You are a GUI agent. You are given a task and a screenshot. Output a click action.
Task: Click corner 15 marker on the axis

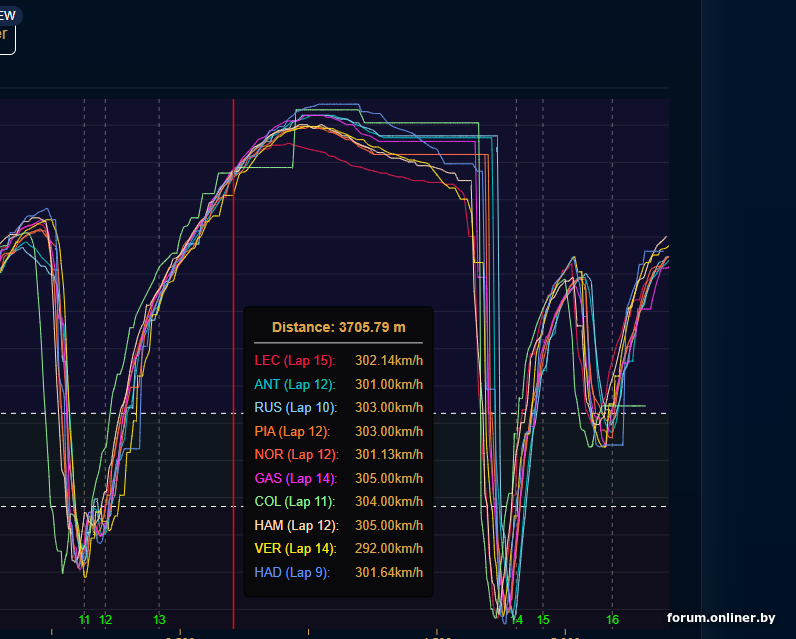543,620
